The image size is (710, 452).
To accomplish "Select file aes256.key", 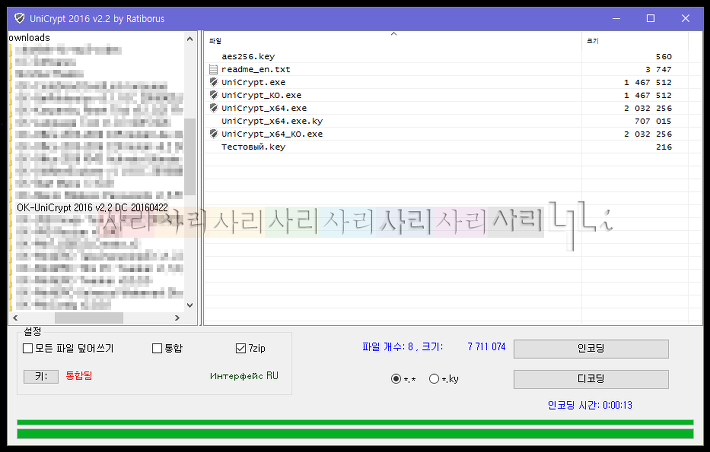I will click(x=248, y=57).
